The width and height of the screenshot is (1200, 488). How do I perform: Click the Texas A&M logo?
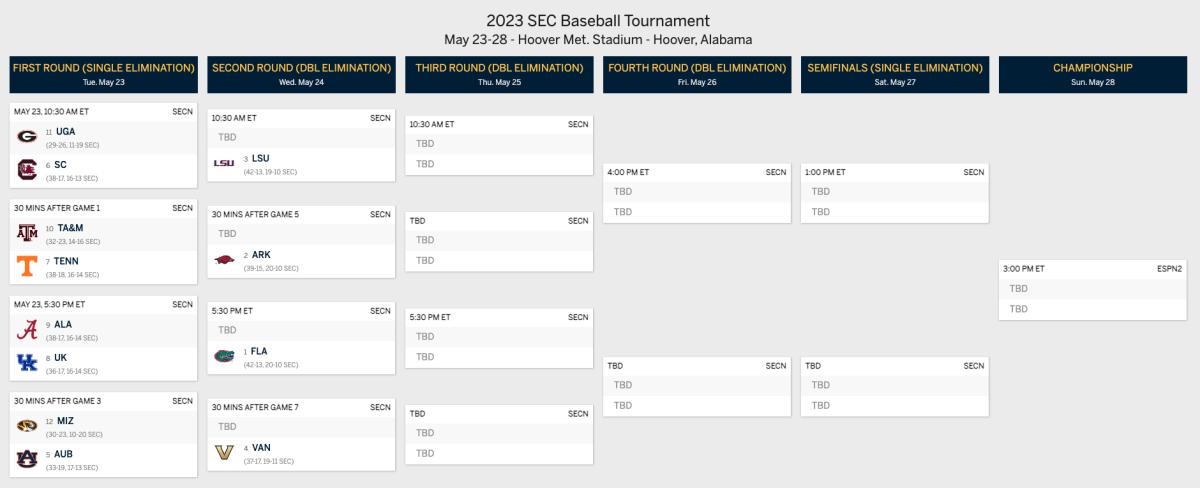click(x=27, y=233)
